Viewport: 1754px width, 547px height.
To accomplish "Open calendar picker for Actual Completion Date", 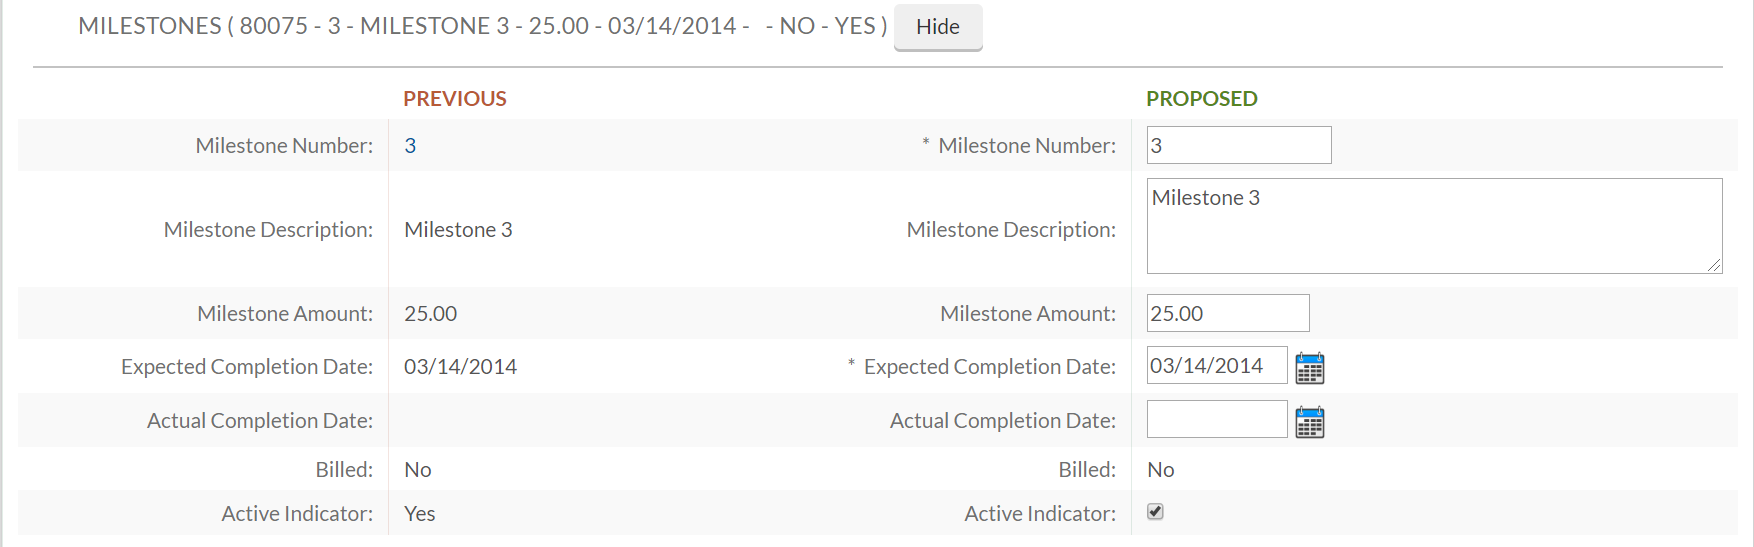I will 1309,422.
